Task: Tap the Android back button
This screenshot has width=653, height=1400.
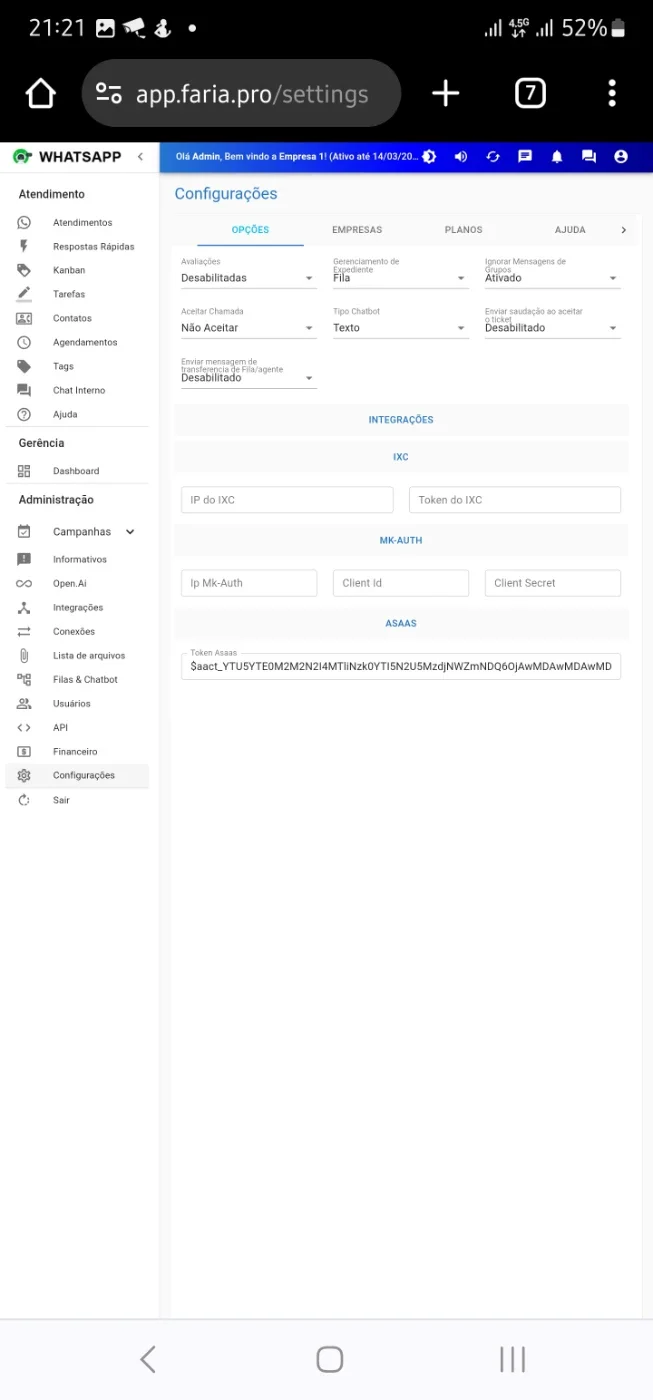Action: click(x=148, y=1359)
